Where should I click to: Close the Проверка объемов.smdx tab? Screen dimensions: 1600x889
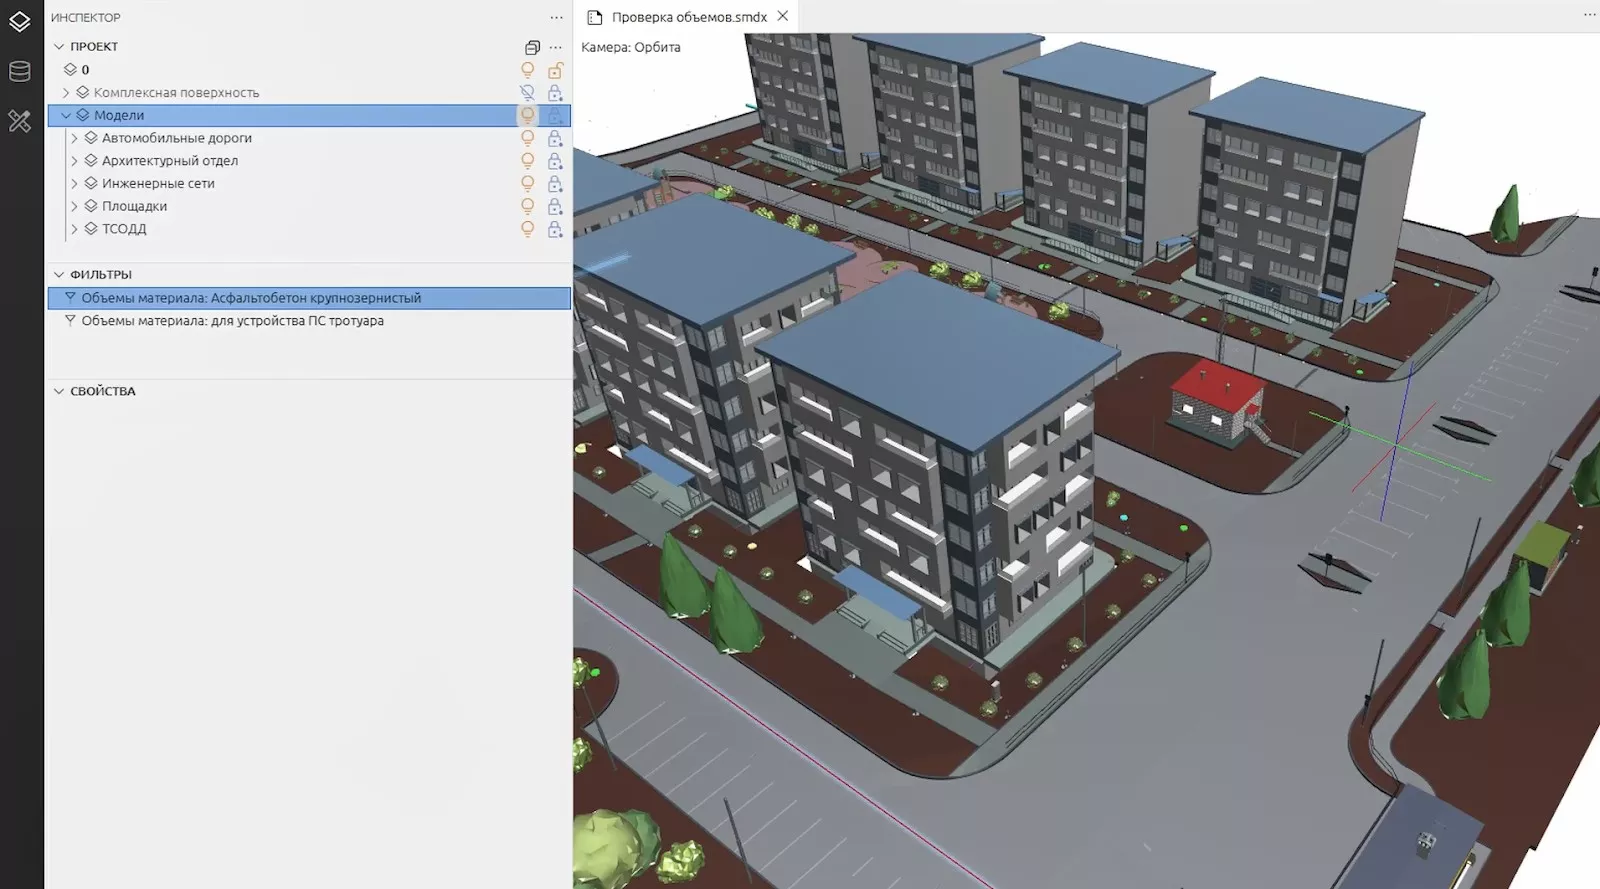783,16
